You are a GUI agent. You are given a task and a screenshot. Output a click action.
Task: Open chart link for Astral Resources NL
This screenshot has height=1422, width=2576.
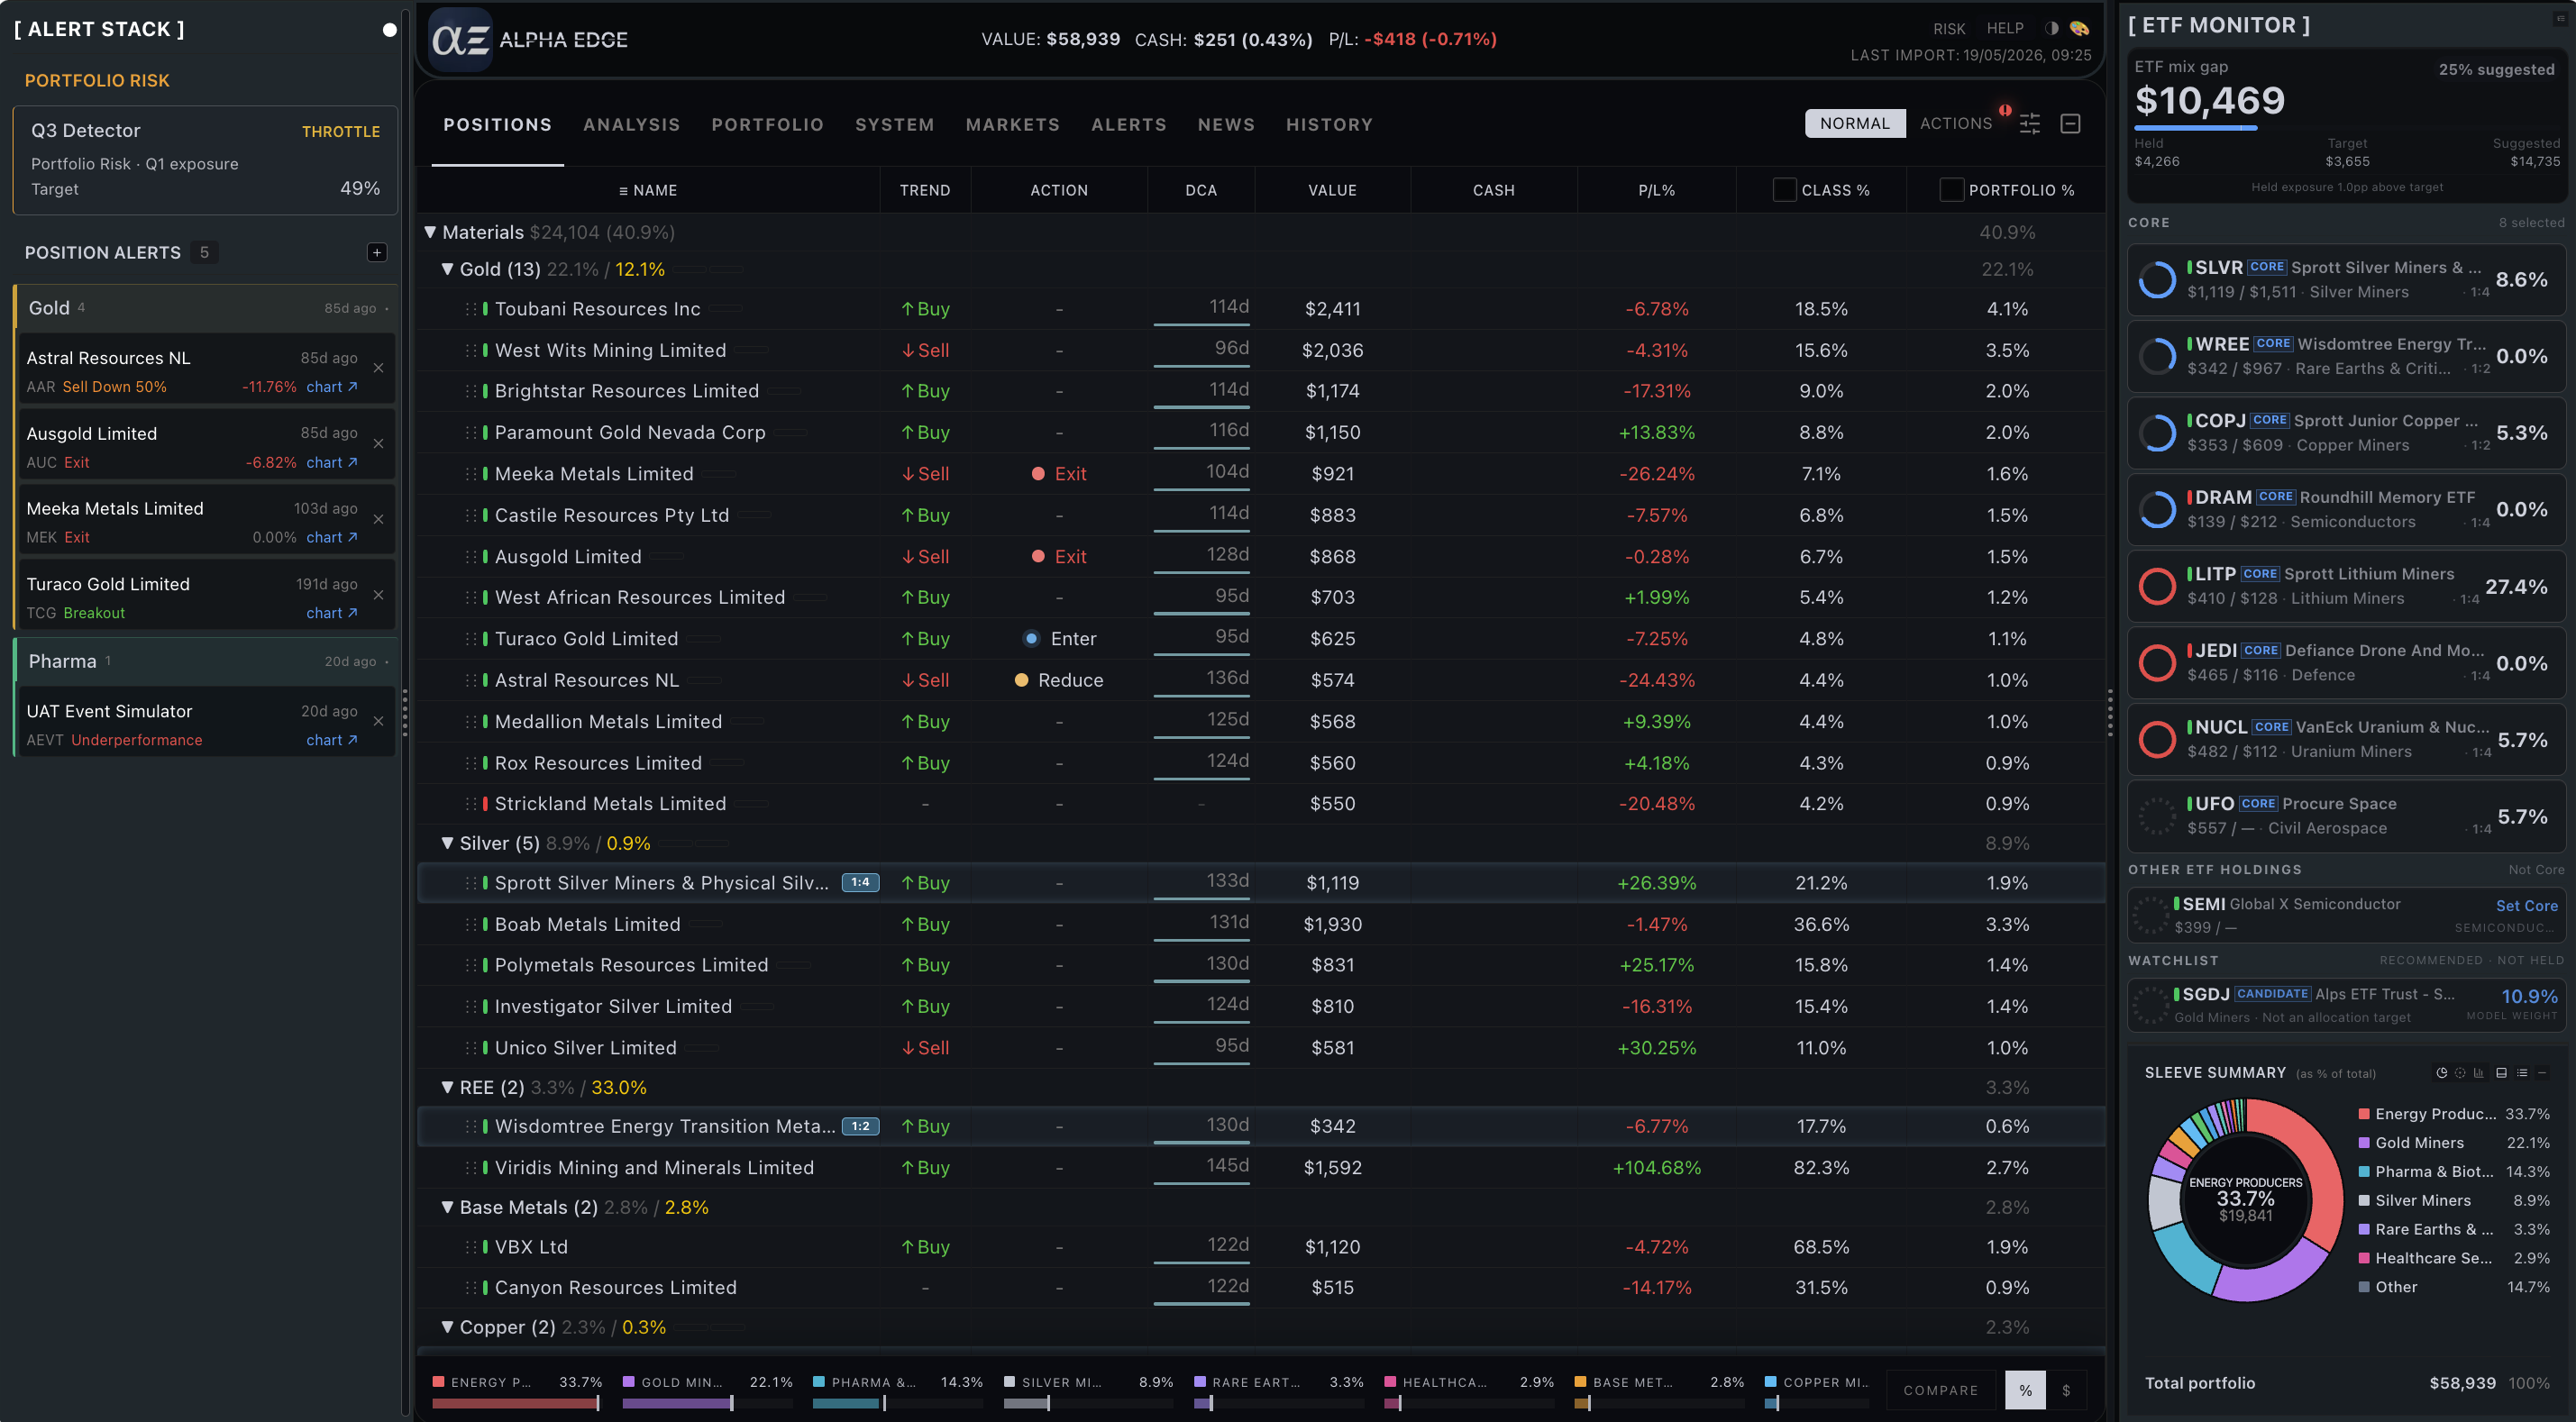[331, 387]
